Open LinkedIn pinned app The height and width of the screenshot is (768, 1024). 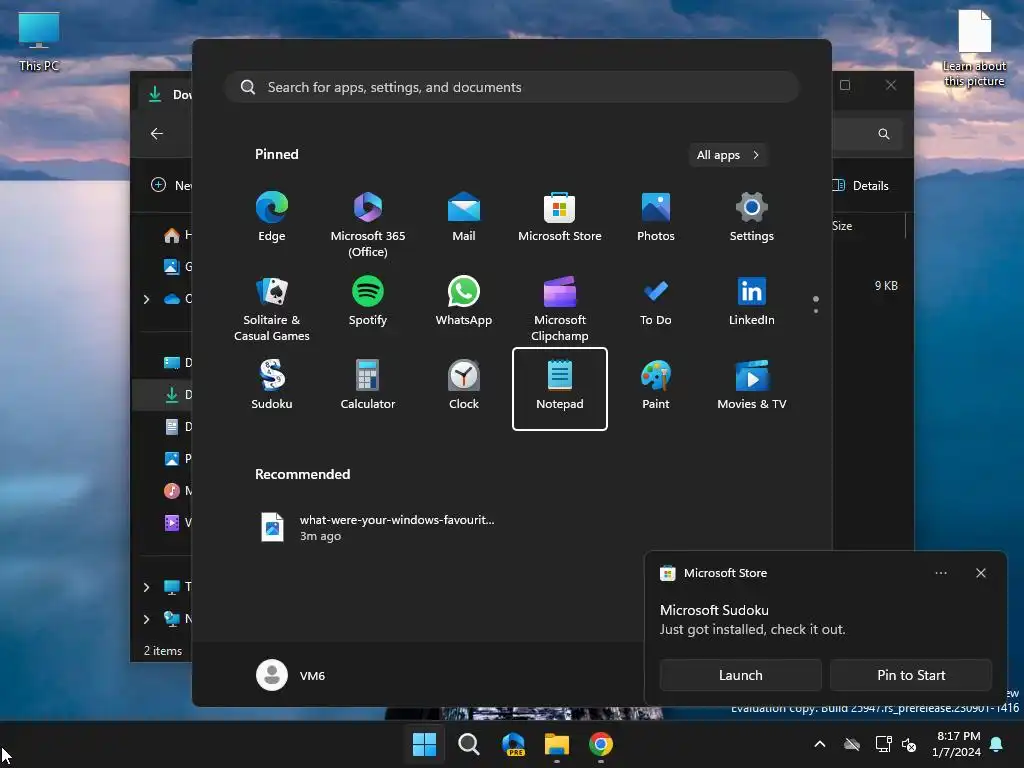click(752, 301)
